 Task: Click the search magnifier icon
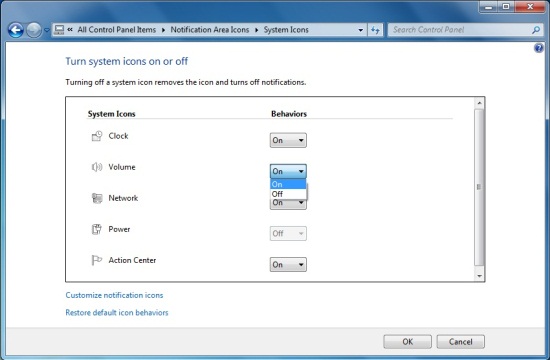click(536, 30)
